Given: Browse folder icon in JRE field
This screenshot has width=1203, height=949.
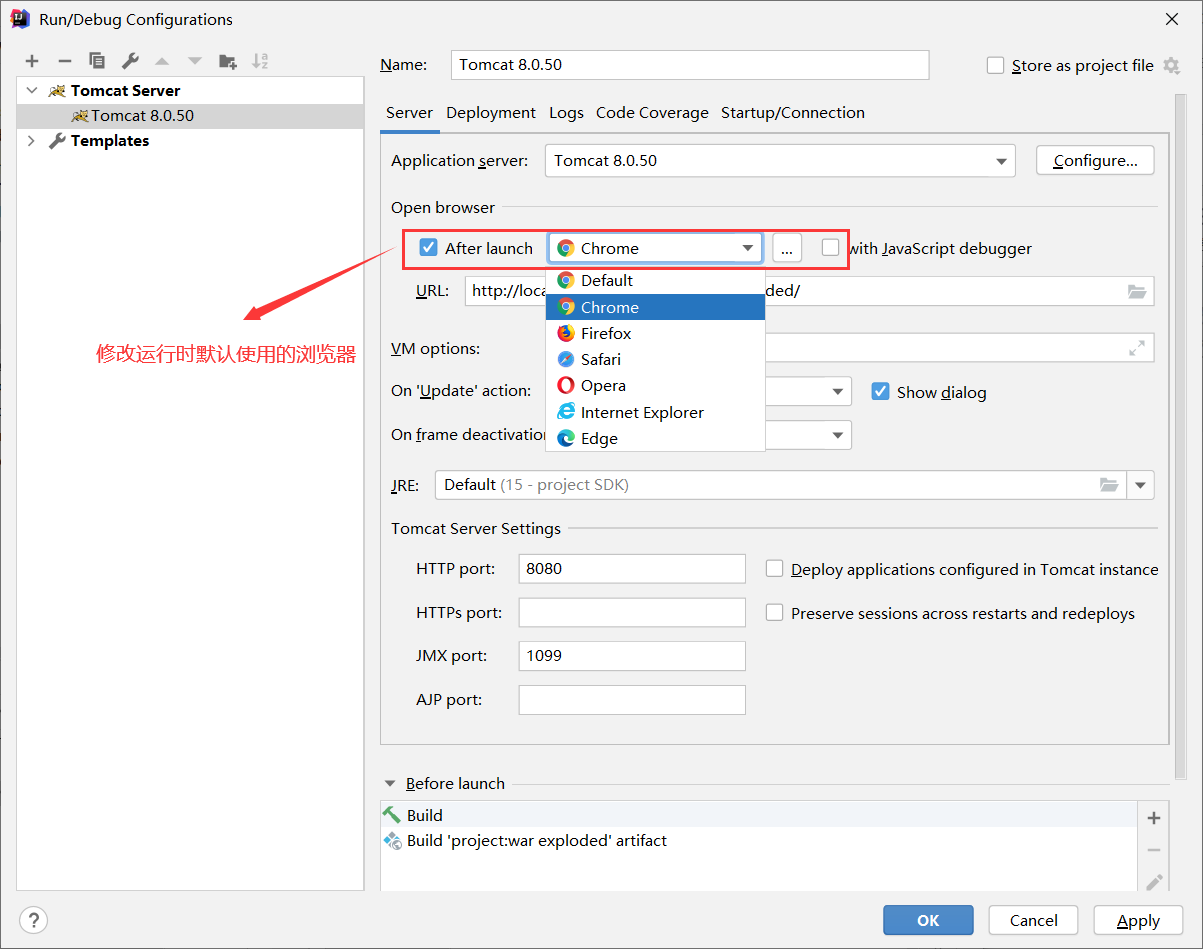Looking at the screenshot, I should point(1109,485).
